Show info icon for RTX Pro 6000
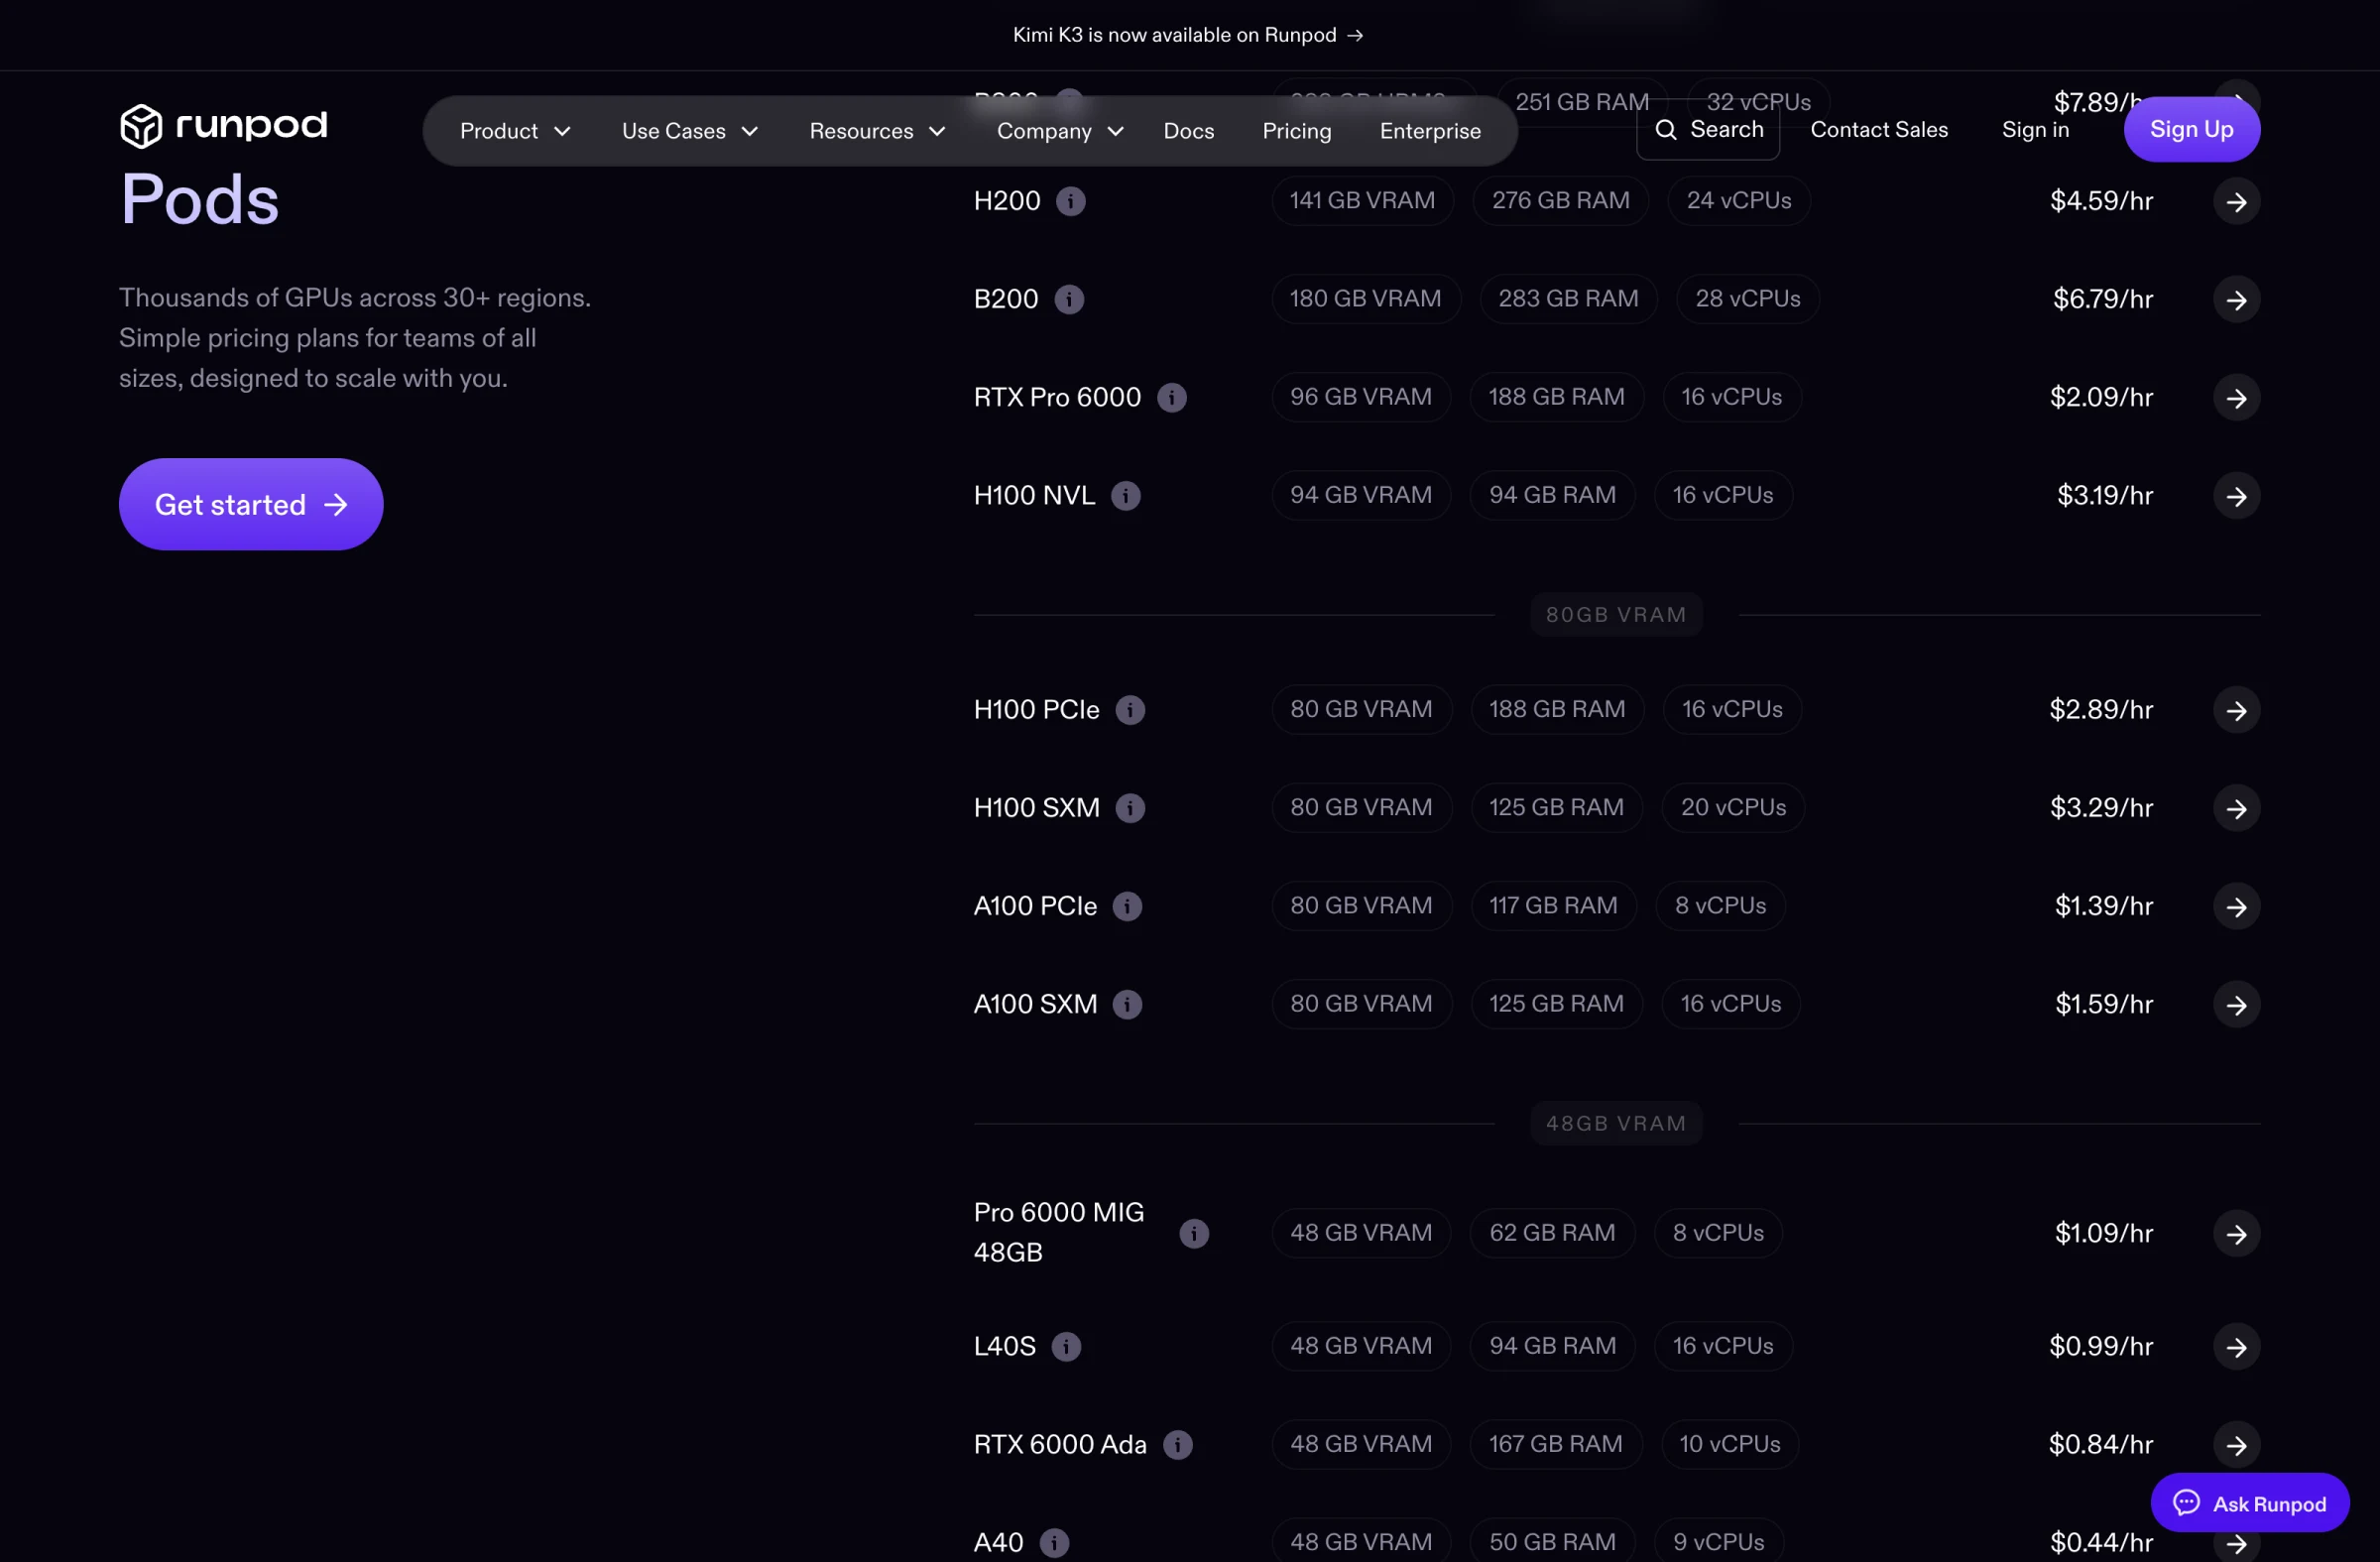Image resolution: width=2380 pixels, height=1562 pixels. (x=1172, y=397)
